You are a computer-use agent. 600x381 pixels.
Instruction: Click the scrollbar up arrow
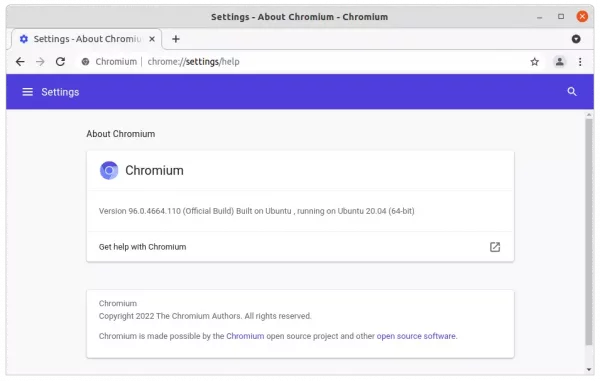click(x=589, y=115)
